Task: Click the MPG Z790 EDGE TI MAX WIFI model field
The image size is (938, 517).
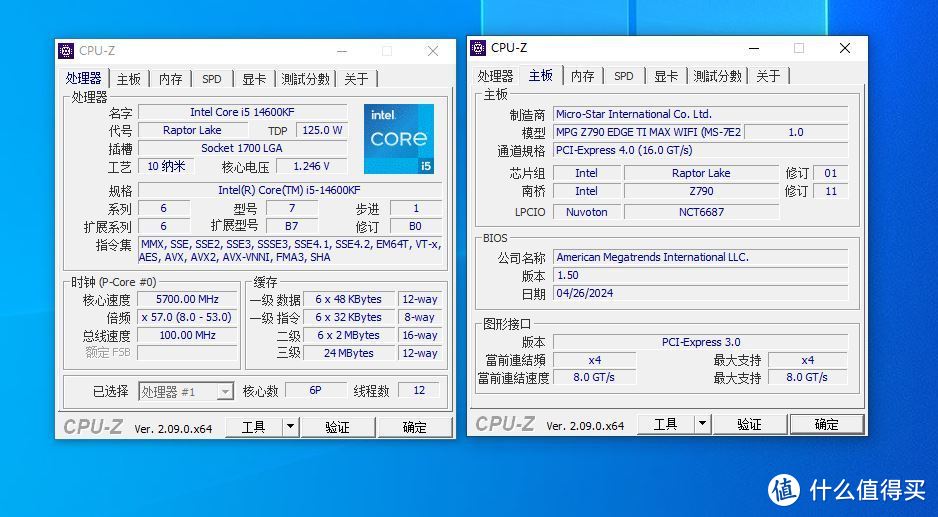Action: pyautogui.click(x=648, y=132)
